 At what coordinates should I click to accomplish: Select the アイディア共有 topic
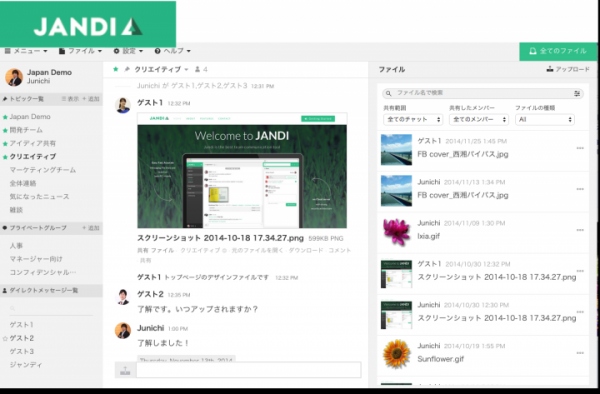33,143
